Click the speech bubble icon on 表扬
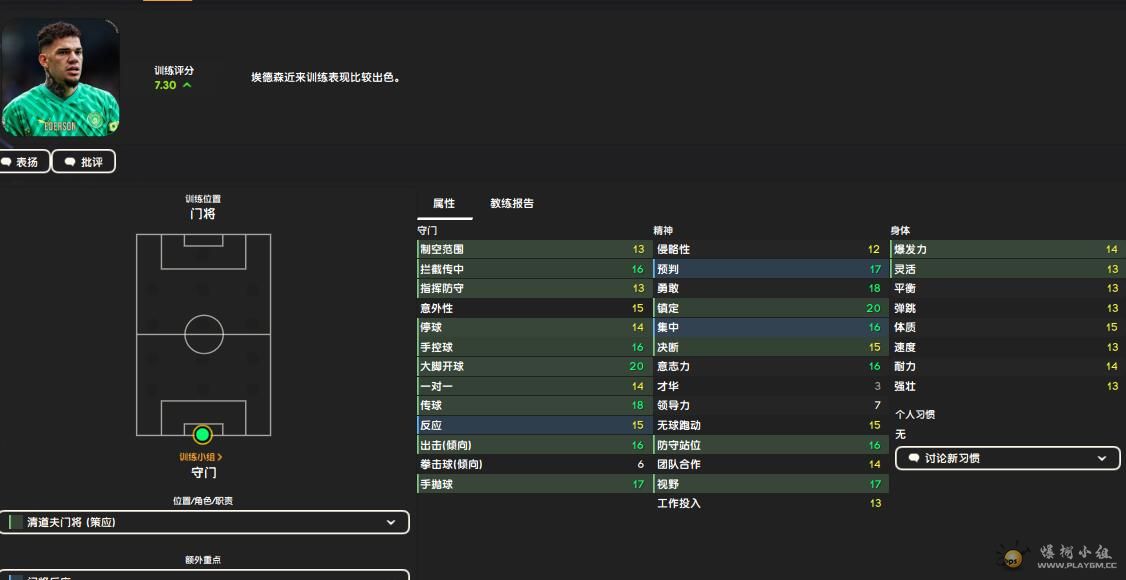 click(x=7, y=162)
